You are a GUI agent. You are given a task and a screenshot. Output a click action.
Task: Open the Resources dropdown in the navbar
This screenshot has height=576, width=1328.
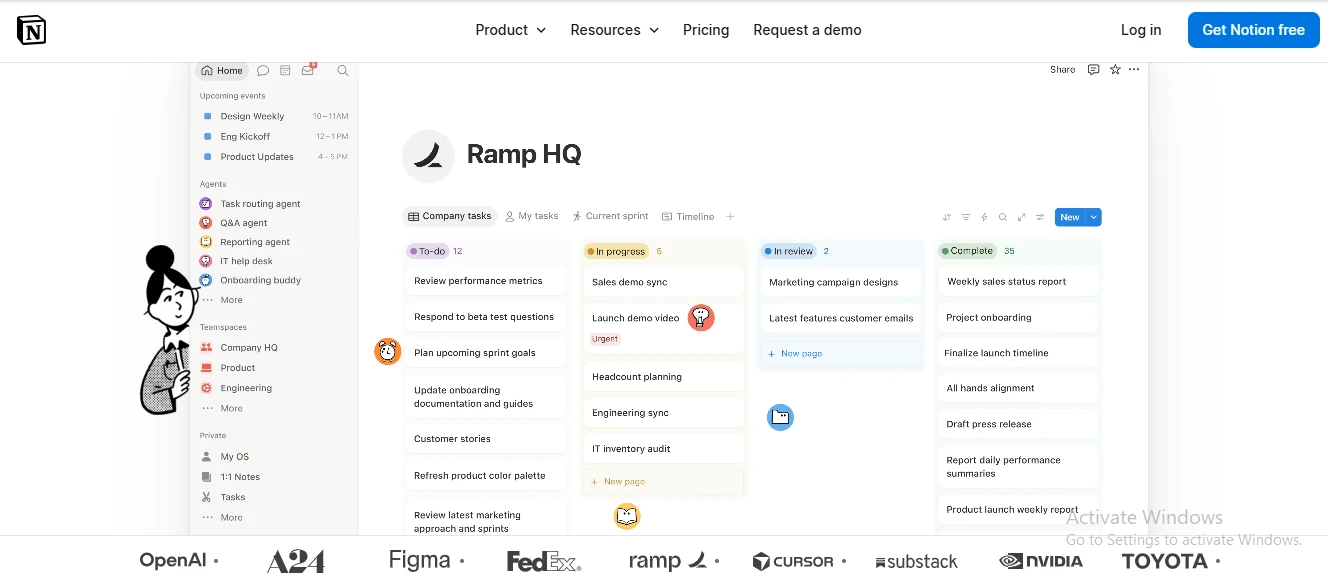[x=614, y=30]
